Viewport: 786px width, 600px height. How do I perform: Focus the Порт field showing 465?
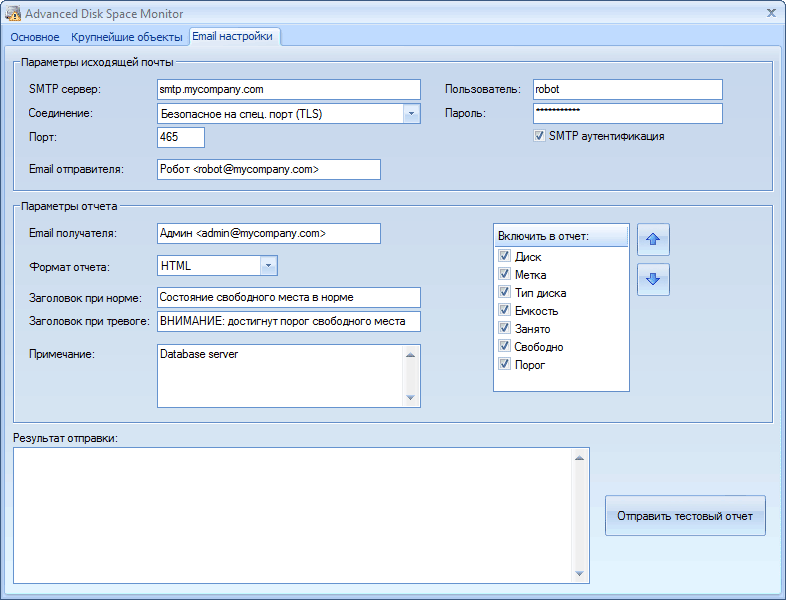[x=181, y=137]
